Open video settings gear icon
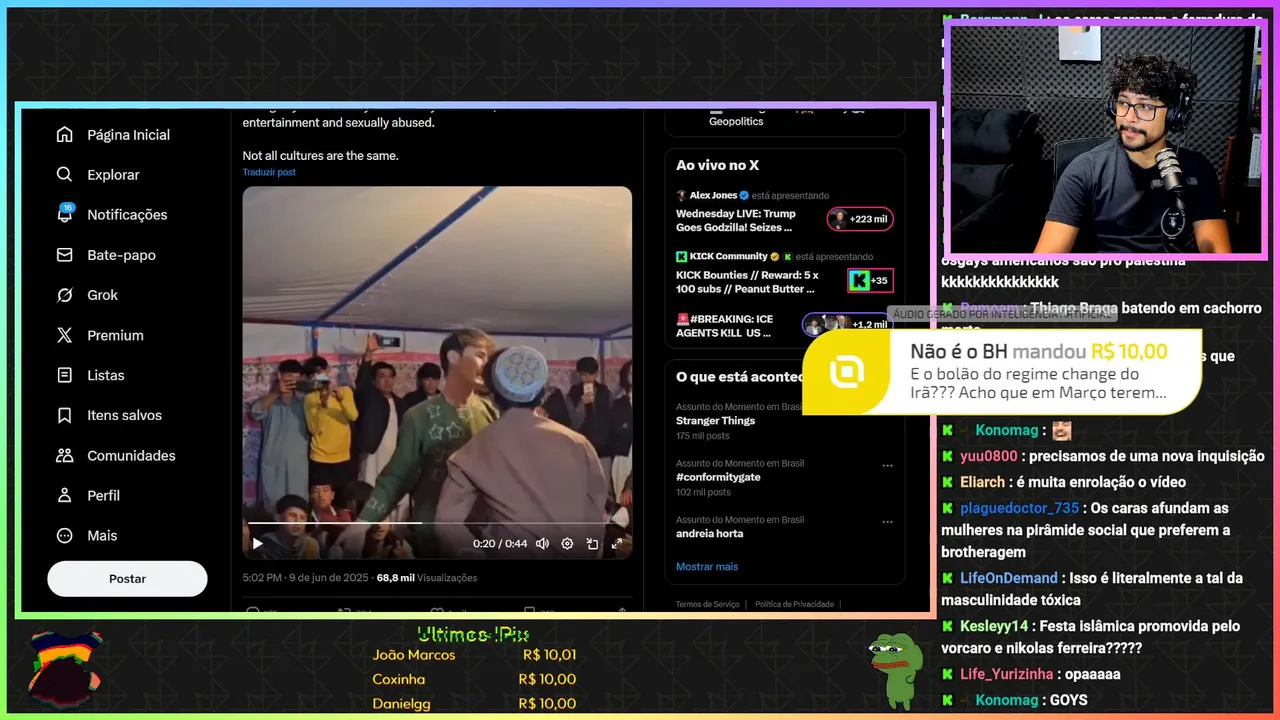This screenshot has height=720, width=1280. 567,544
